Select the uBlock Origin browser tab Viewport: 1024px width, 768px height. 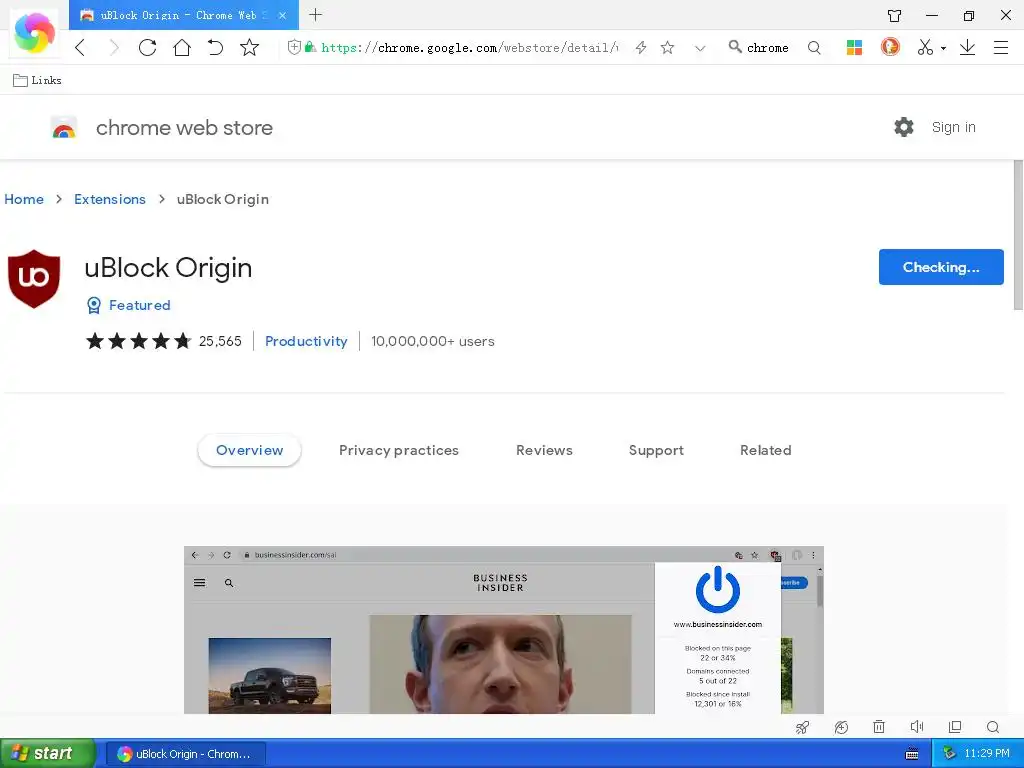coord(184,15)
